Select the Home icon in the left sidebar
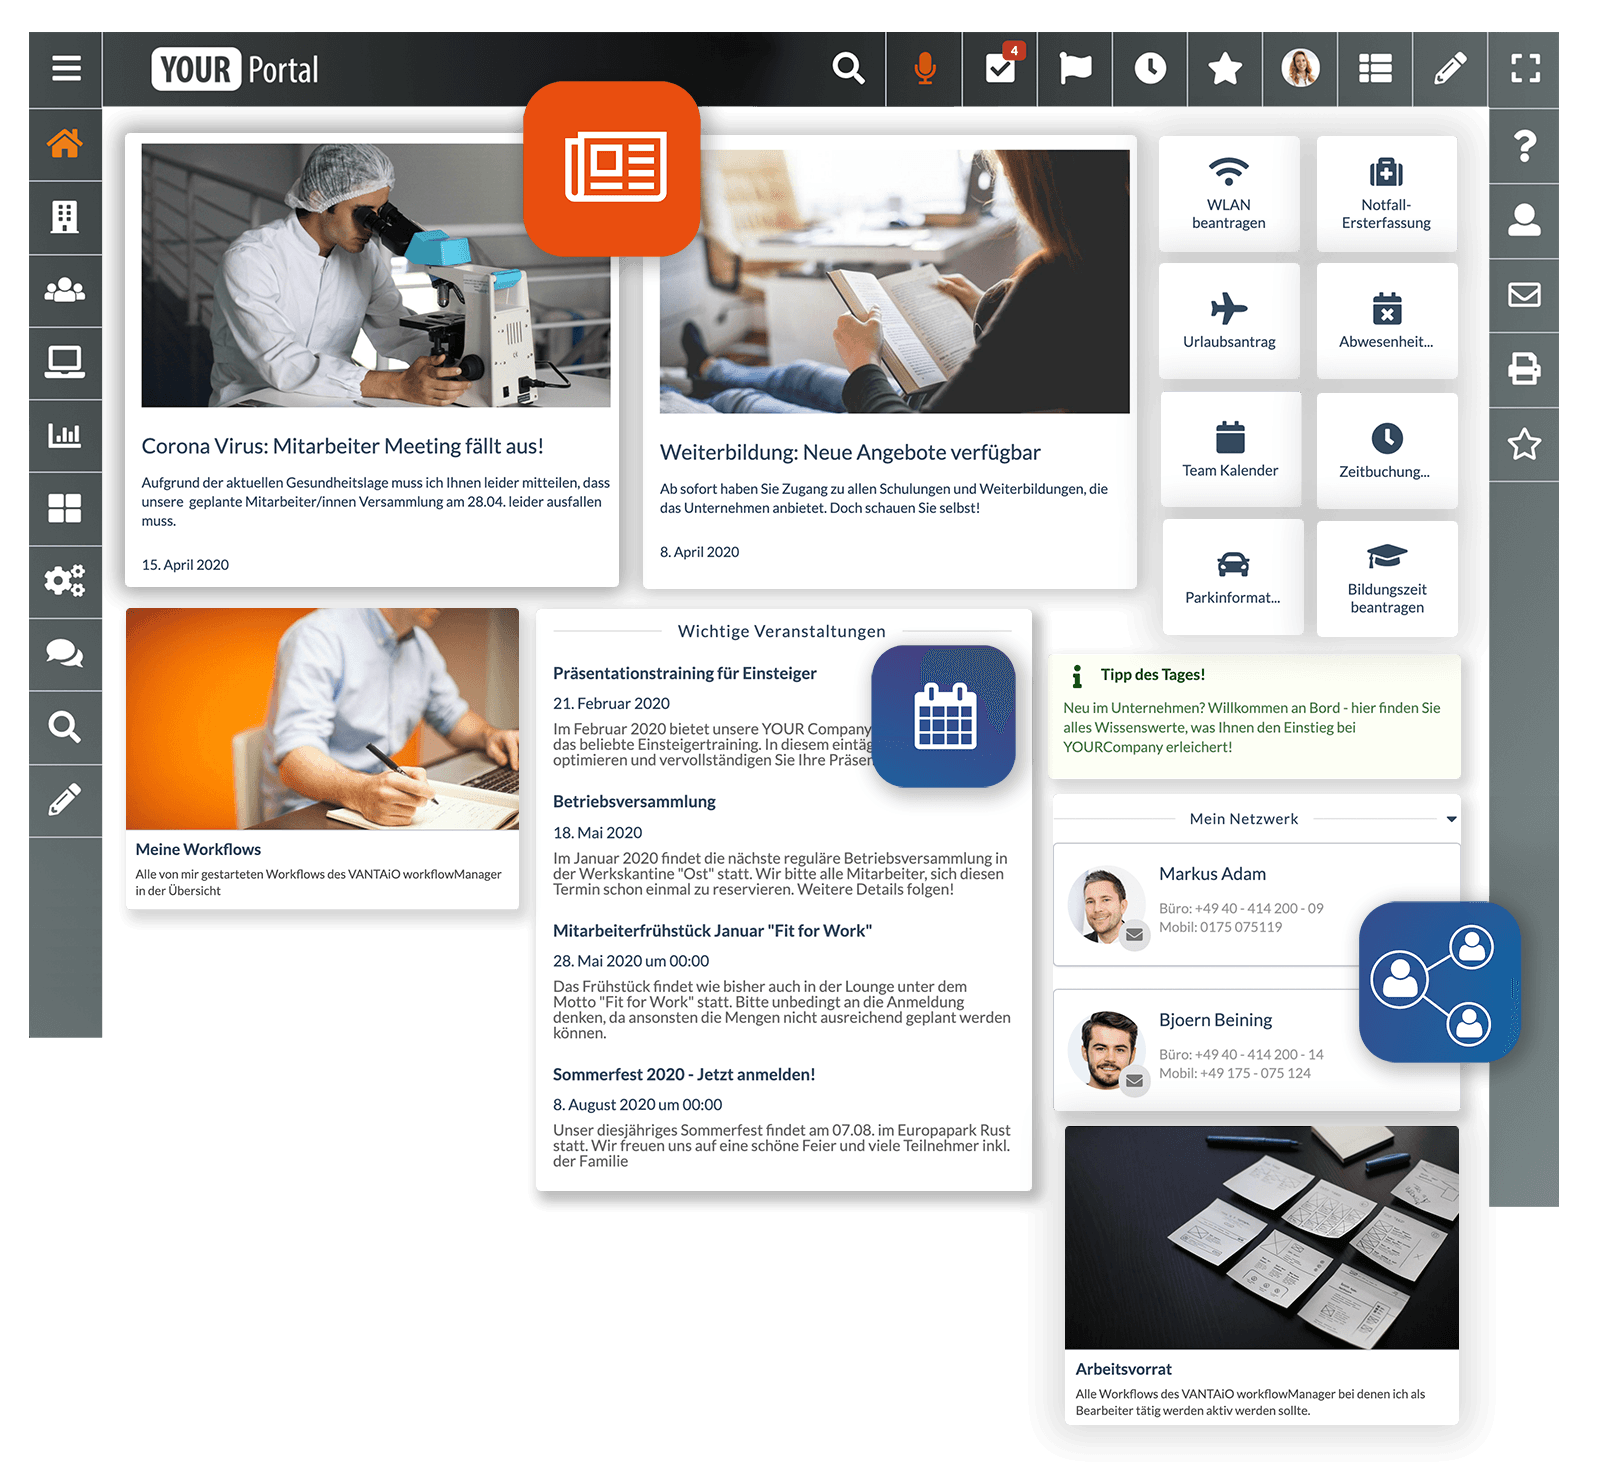1600x1481 pixels. click(x=65, y=144)
